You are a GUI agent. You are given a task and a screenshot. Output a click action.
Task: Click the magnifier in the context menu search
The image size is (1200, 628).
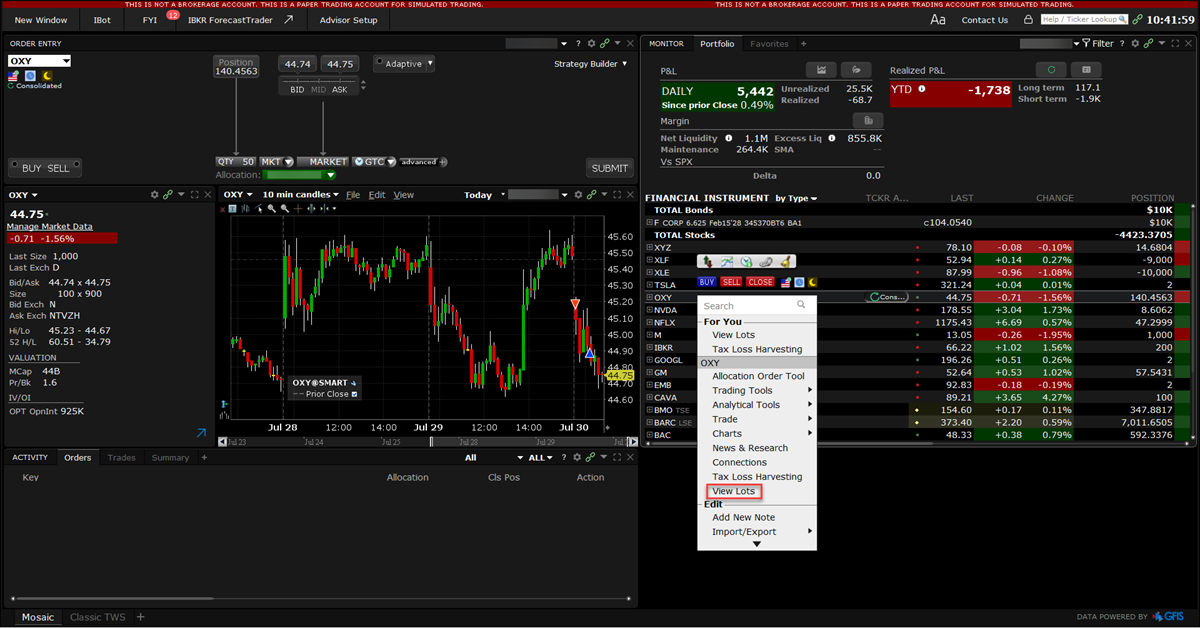pos(801,306)
